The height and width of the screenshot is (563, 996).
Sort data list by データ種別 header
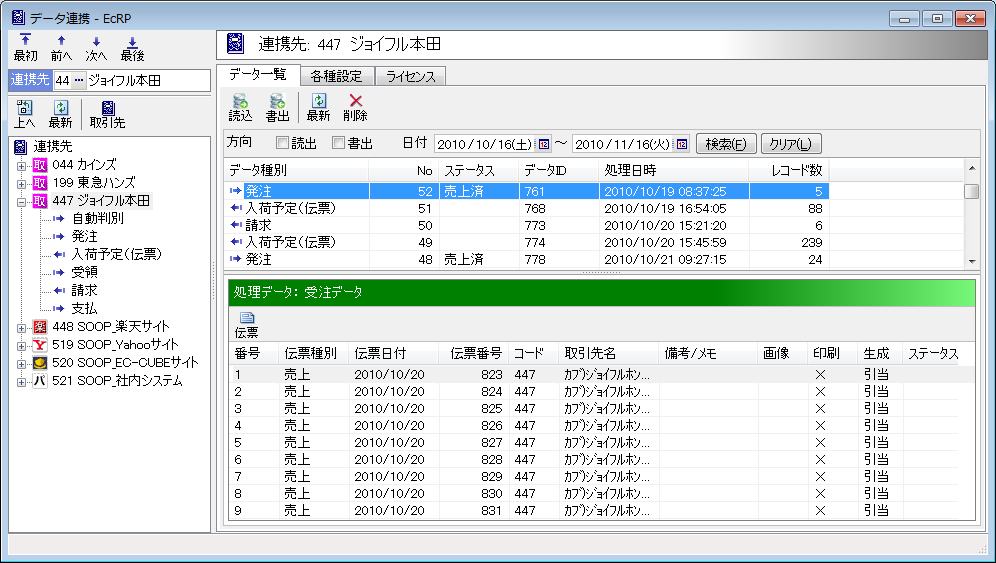297,170
